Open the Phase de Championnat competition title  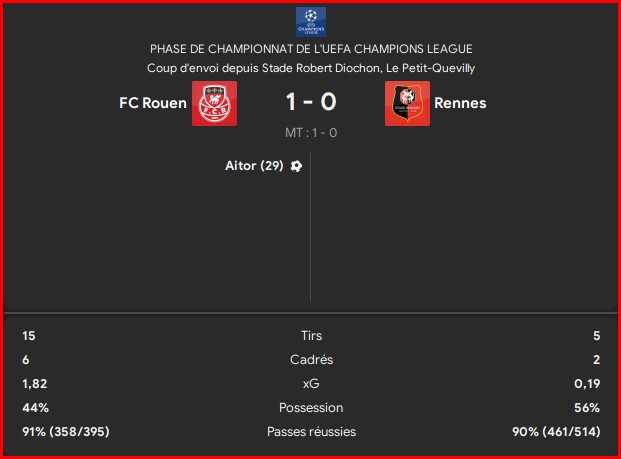310,49
